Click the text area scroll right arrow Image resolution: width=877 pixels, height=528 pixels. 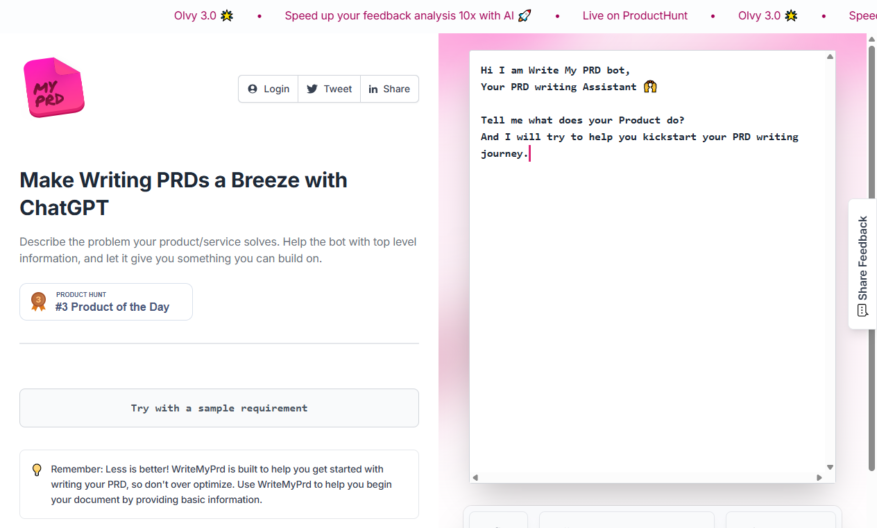(819, 478)
